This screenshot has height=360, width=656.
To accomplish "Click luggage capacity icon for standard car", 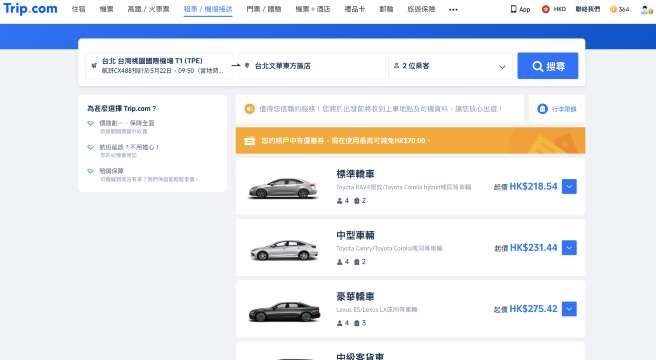I will pos(357,201).
